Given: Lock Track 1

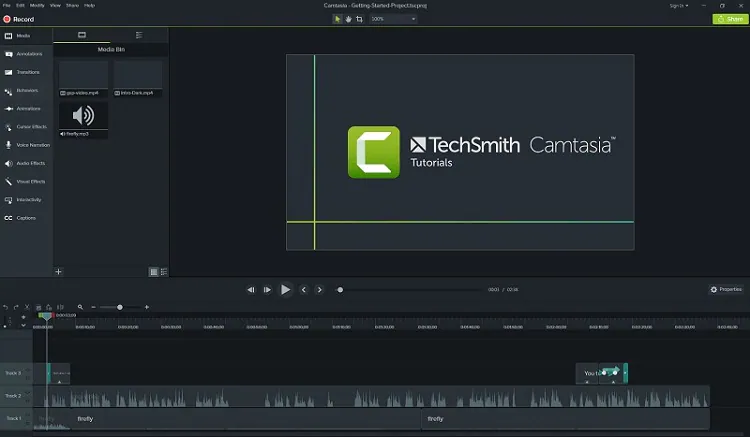Looking at the screenshot, I should [x=28, y=423].
